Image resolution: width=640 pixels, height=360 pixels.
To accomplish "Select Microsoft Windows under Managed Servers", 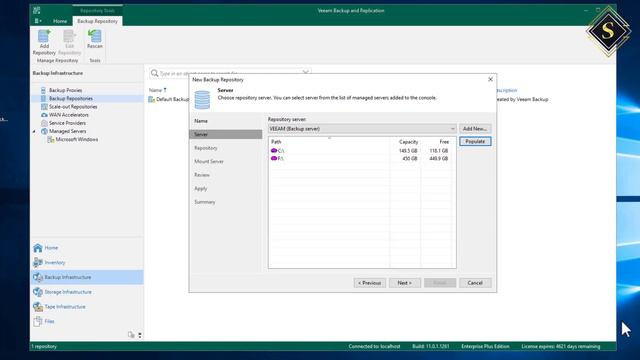I will (77, 139).
